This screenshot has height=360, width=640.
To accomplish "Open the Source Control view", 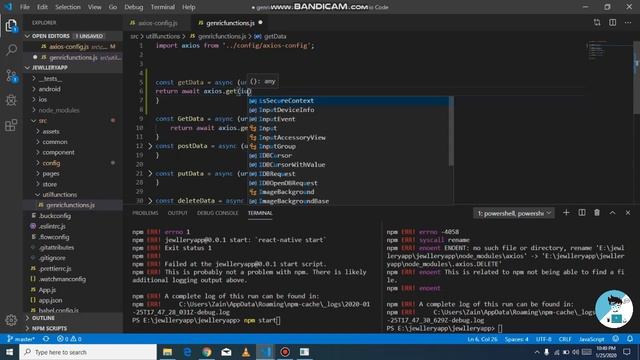I will click(11, 76).
